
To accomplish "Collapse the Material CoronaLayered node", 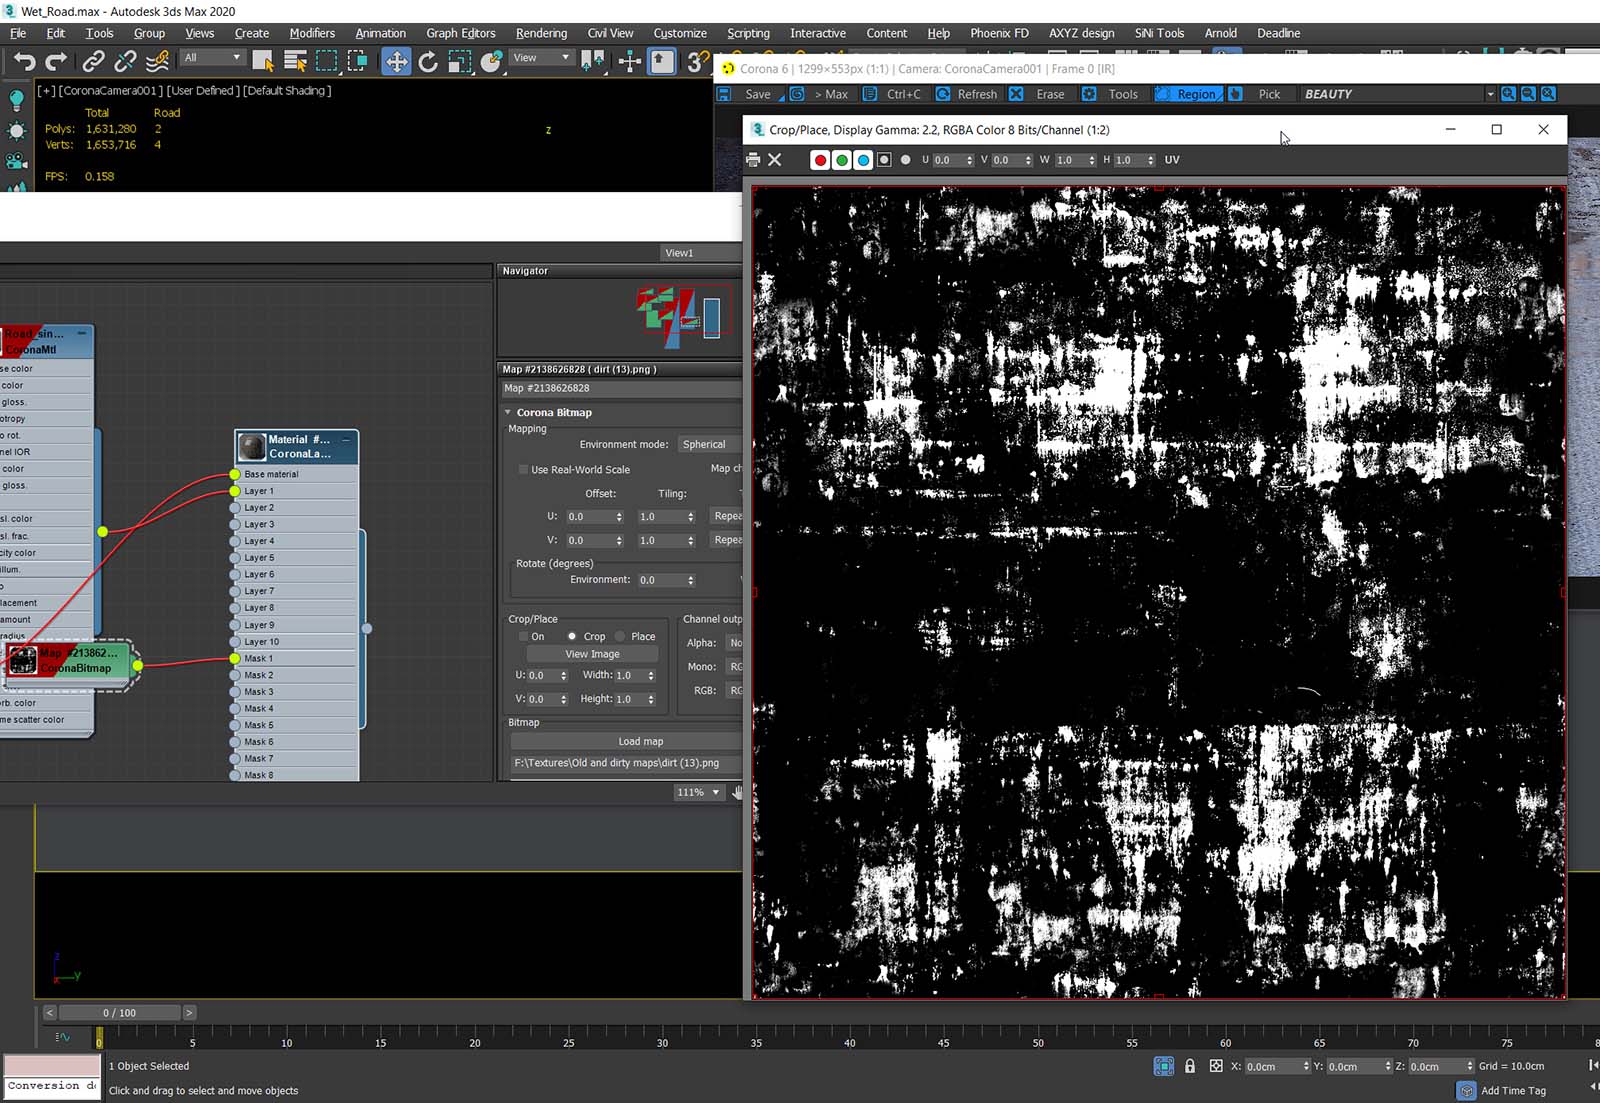I will pyautogui.click(x=347, y=440).
